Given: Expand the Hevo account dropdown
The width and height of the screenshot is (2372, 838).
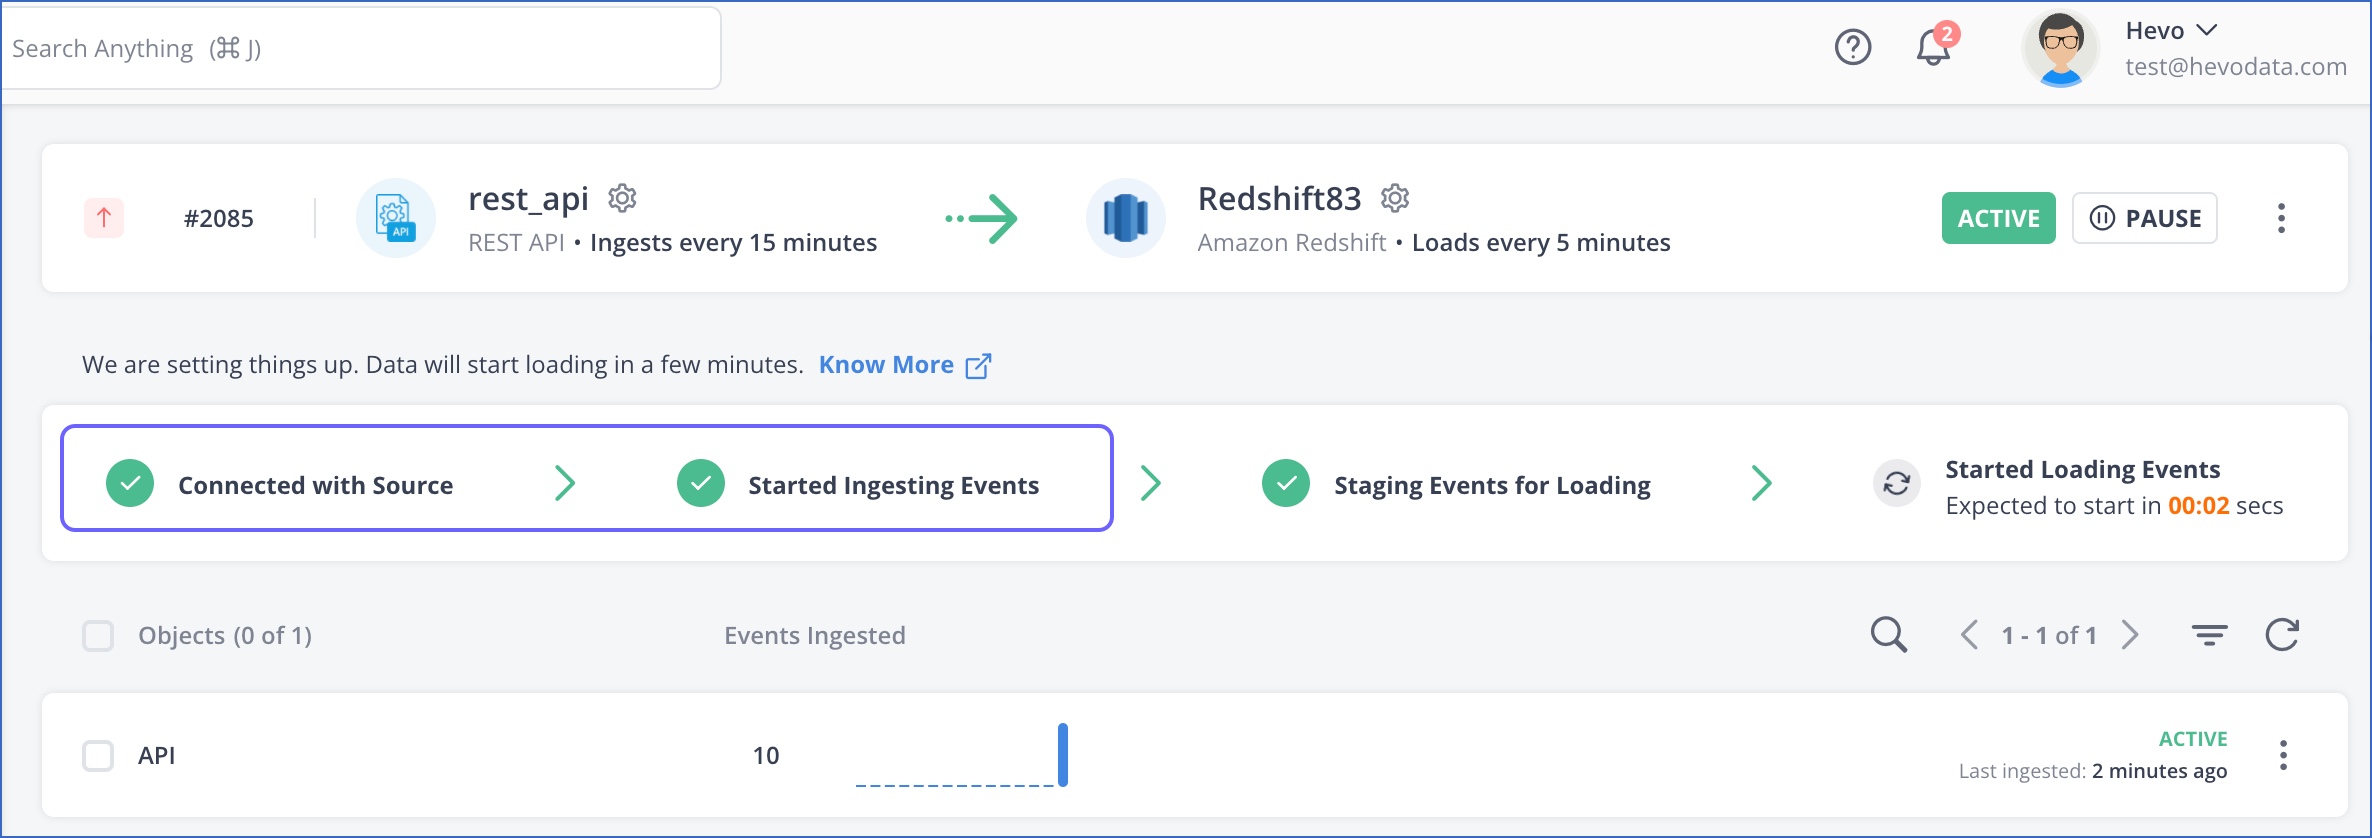Looking at the screenshot, I should 2171,31.
